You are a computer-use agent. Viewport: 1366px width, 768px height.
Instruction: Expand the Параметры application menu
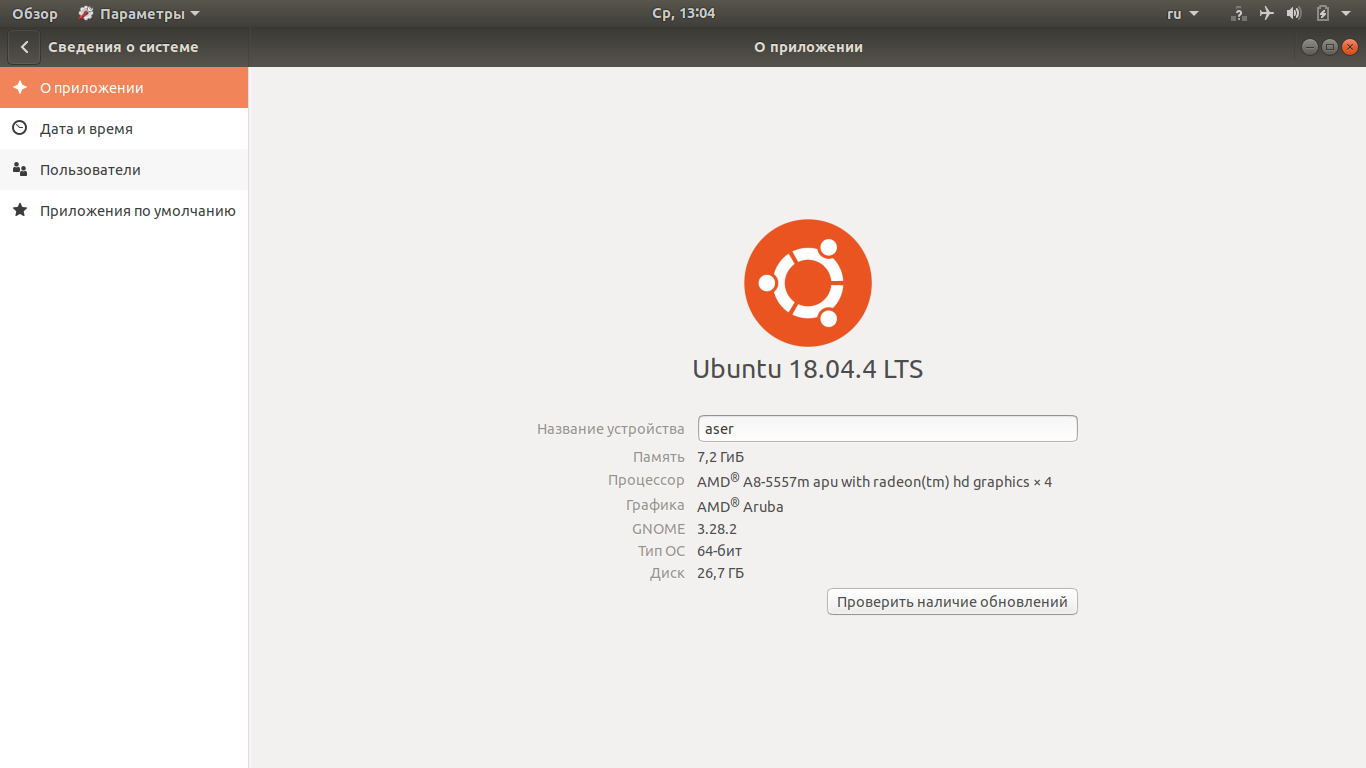tap(140, 14)
